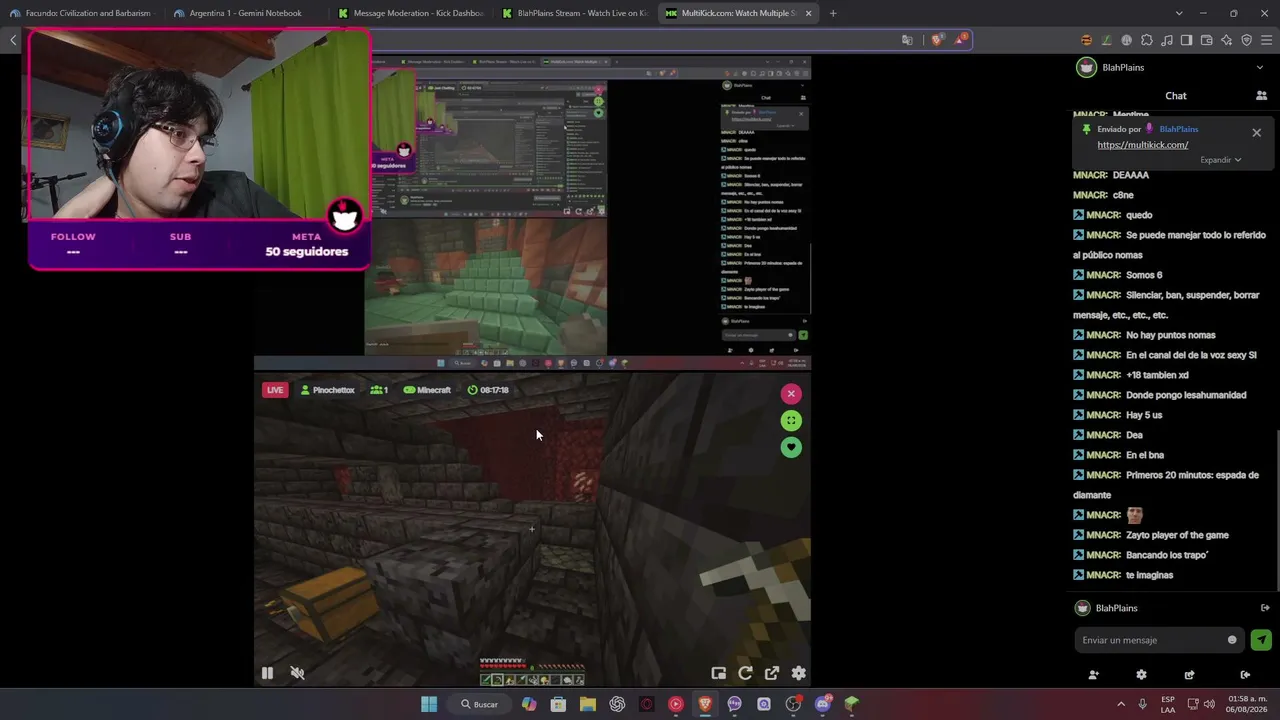The height and width of the screenshot is (720, 1280).
Task: Click the add-user icon below chat
Action: tap(1093, 675)
